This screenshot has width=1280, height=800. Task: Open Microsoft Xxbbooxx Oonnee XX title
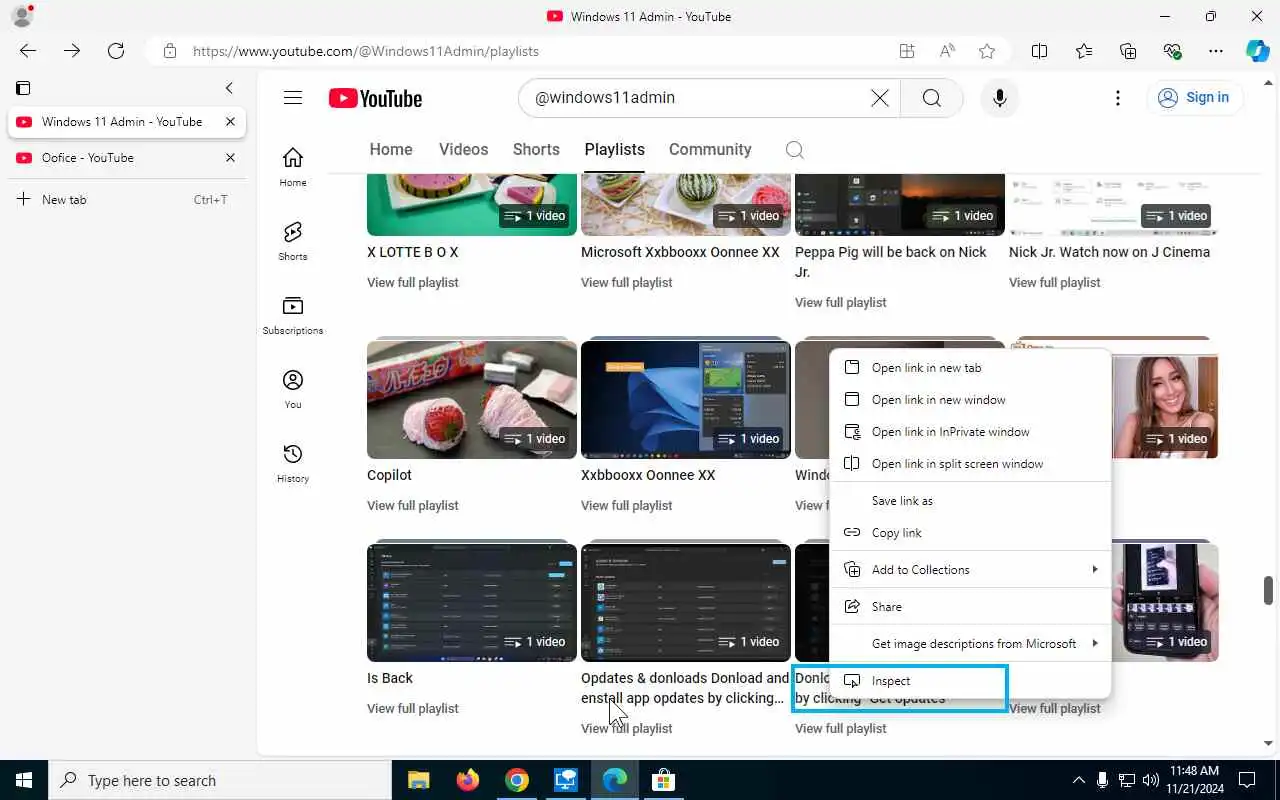pyautogui.click(x=680, y=252)
